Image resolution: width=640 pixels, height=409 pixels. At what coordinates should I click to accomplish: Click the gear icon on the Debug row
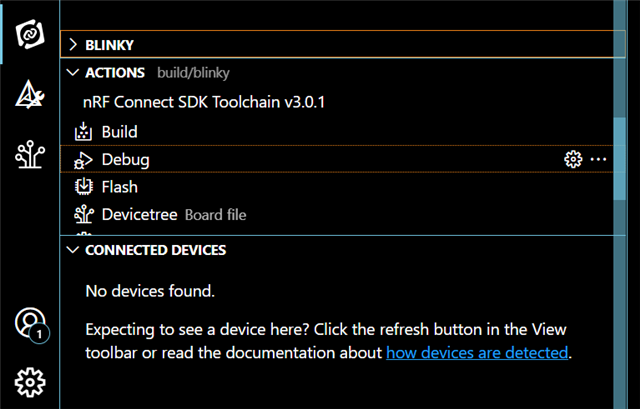[573, 159]
